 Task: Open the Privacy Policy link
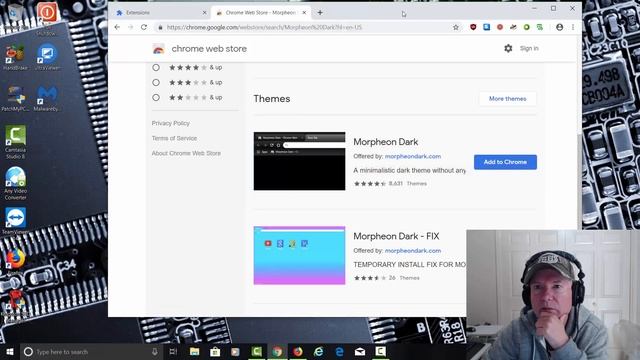pyautogui.click(x=171, y=123)
